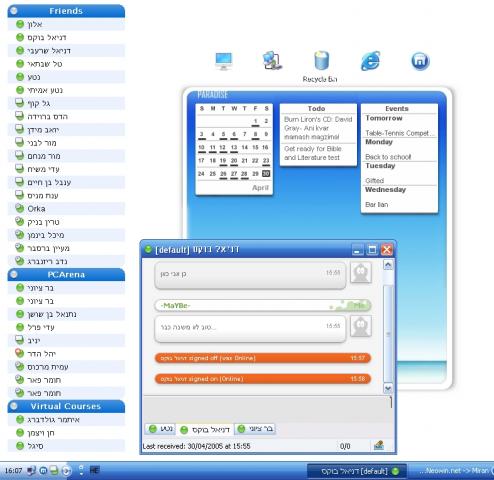Click the HE language indicator on taskbar
The image size is (494, 480).
point(95,470)
